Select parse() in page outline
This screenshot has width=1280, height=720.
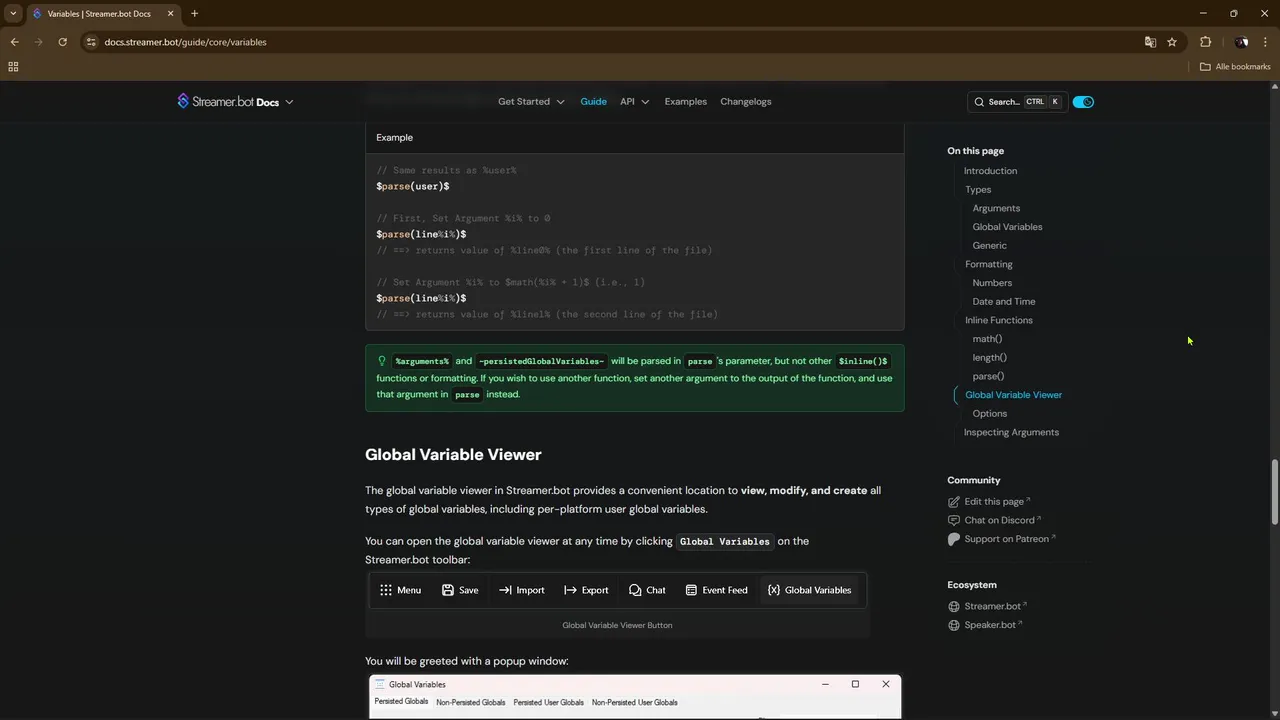pyautogui.click(x=988, y=376)
